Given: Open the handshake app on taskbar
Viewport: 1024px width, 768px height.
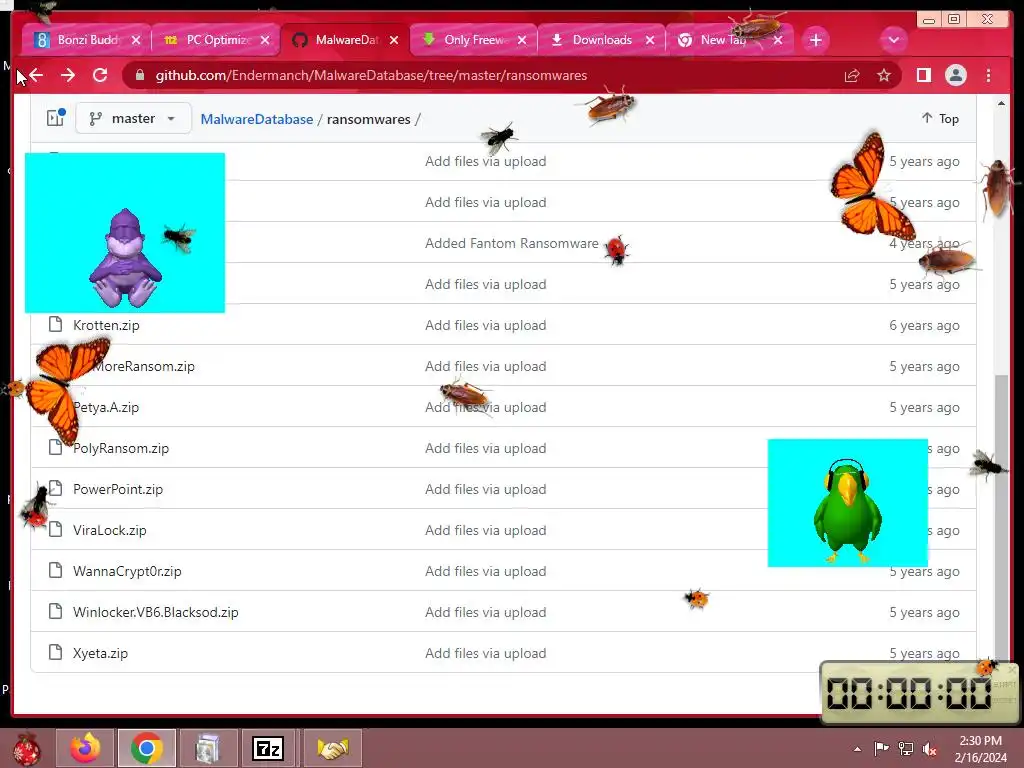Looking at the screenshot, I should [332, 748].
